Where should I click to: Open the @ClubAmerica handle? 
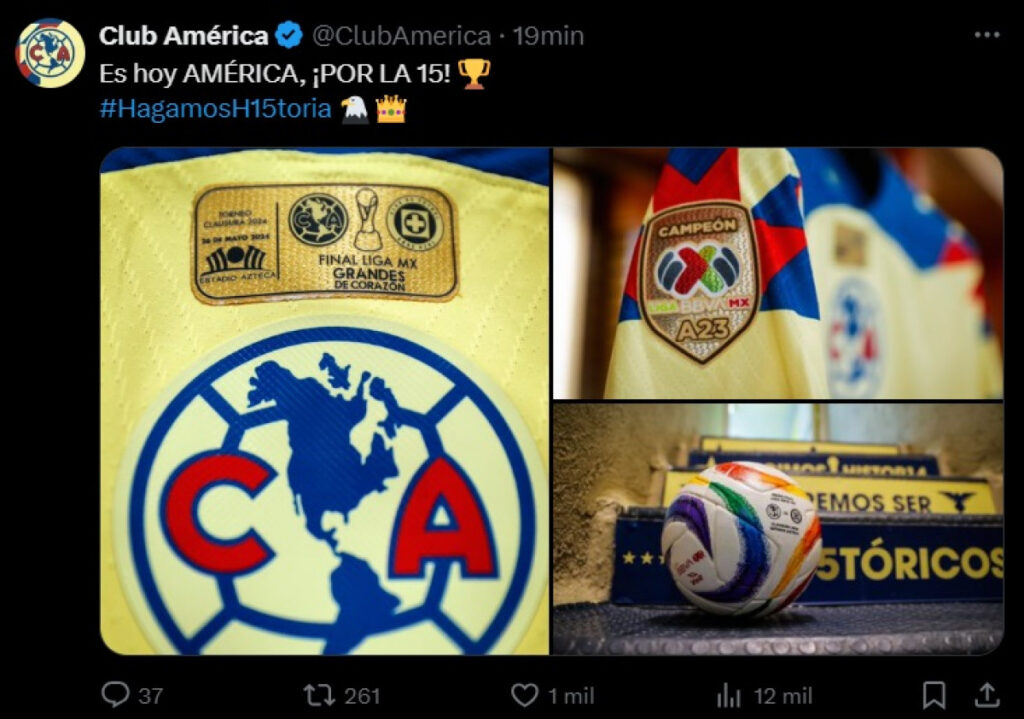coord(402,36)
